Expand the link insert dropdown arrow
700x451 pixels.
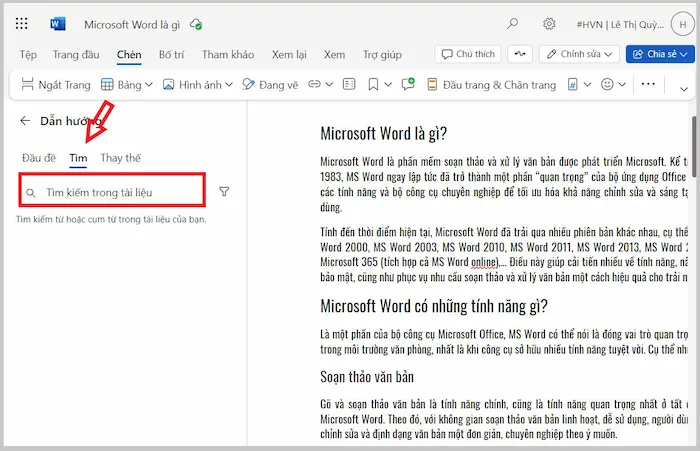point(329,85)
